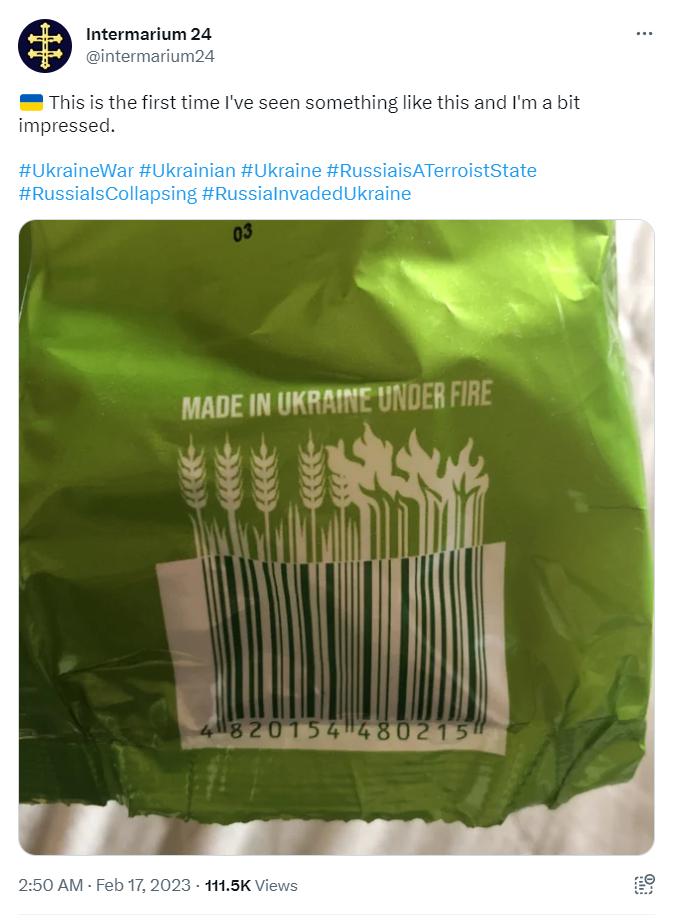Click the post analytics icon at bottom right
This screenshot has height=922, width=673.
click(645, 884)
